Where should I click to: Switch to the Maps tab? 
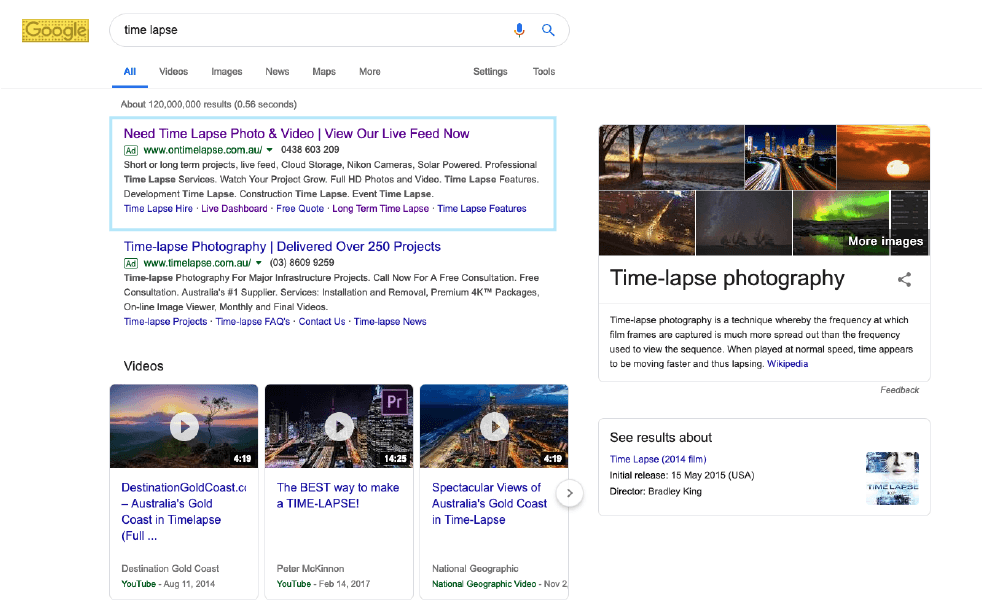(324, 72)
